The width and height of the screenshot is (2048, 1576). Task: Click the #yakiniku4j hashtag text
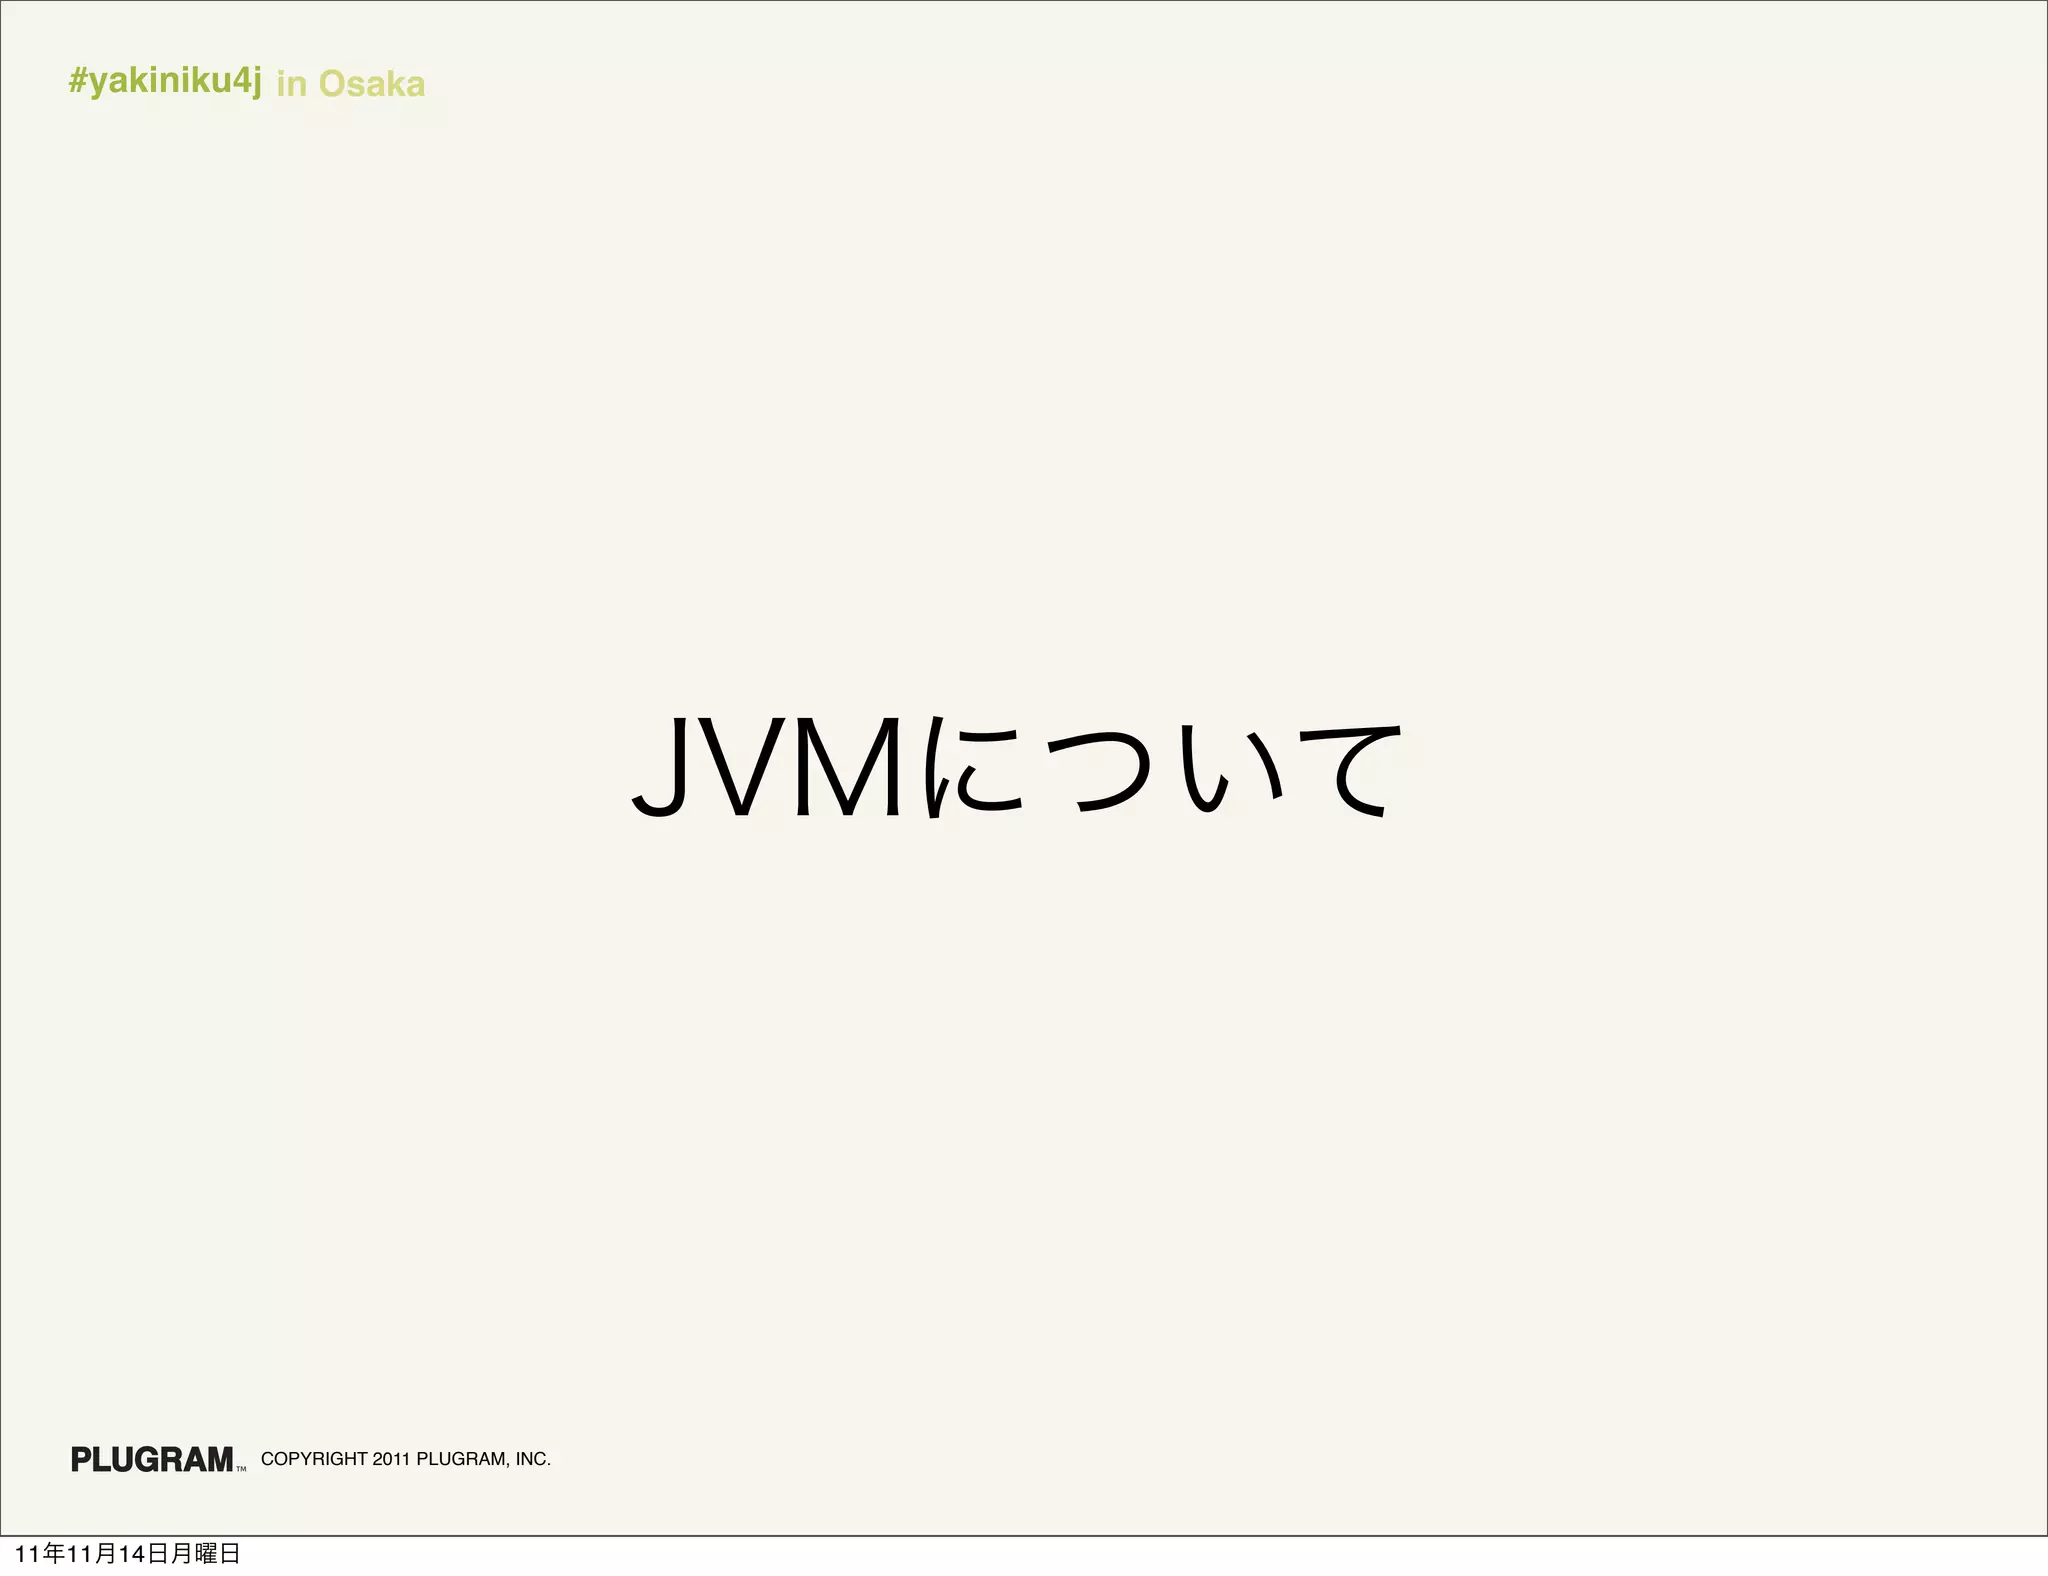[165, 81]
